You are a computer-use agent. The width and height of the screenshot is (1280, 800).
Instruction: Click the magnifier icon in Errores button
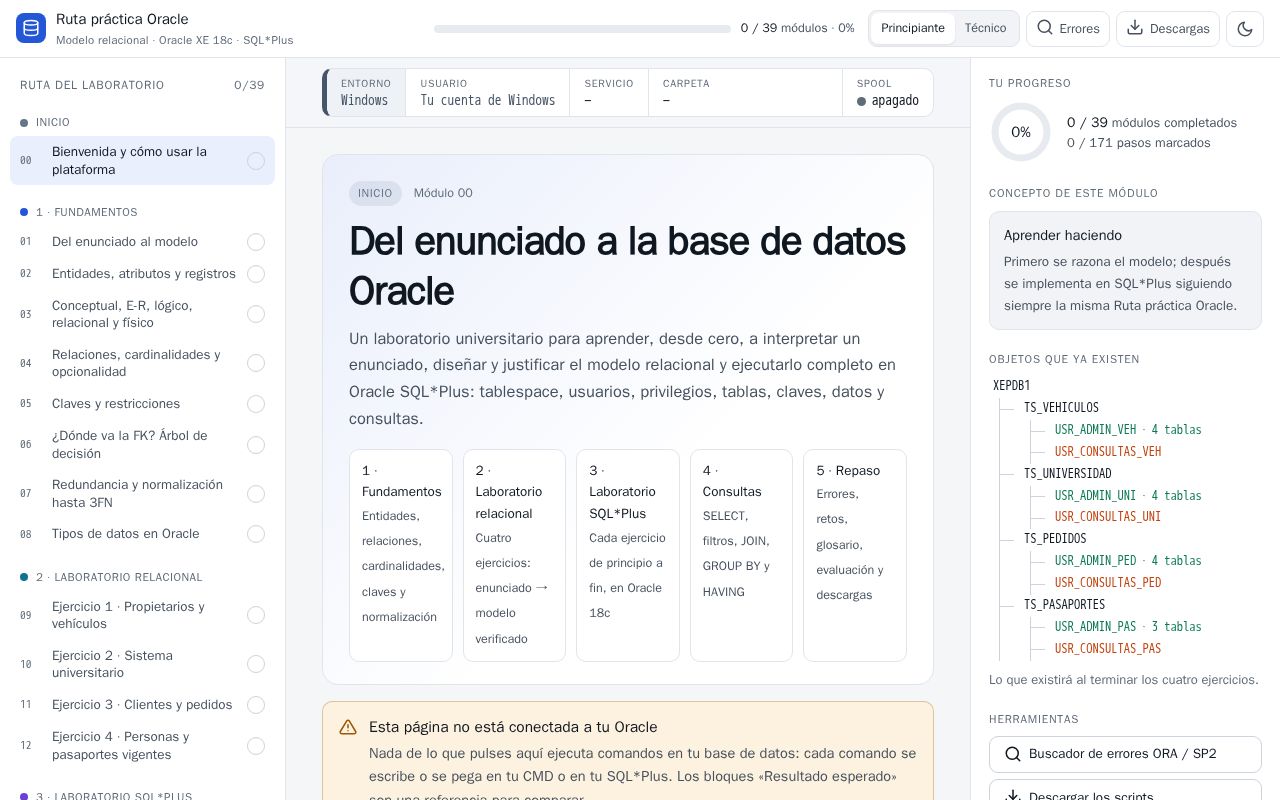tap(1045, 28)
